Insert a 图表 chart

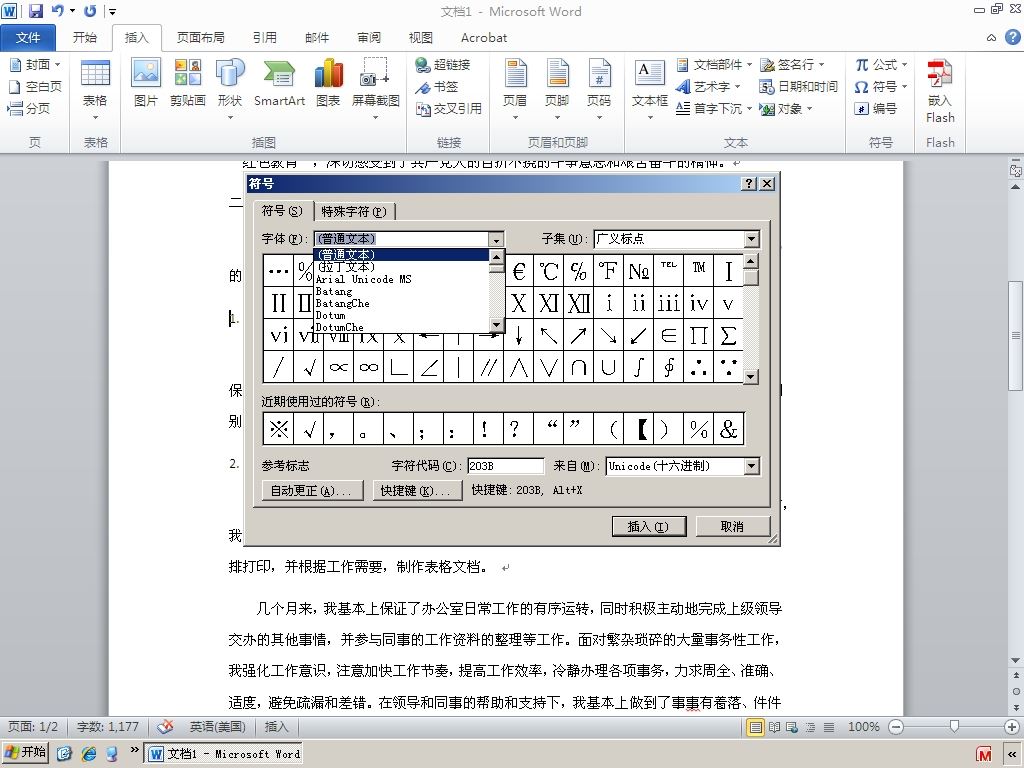tap(328, 82)
